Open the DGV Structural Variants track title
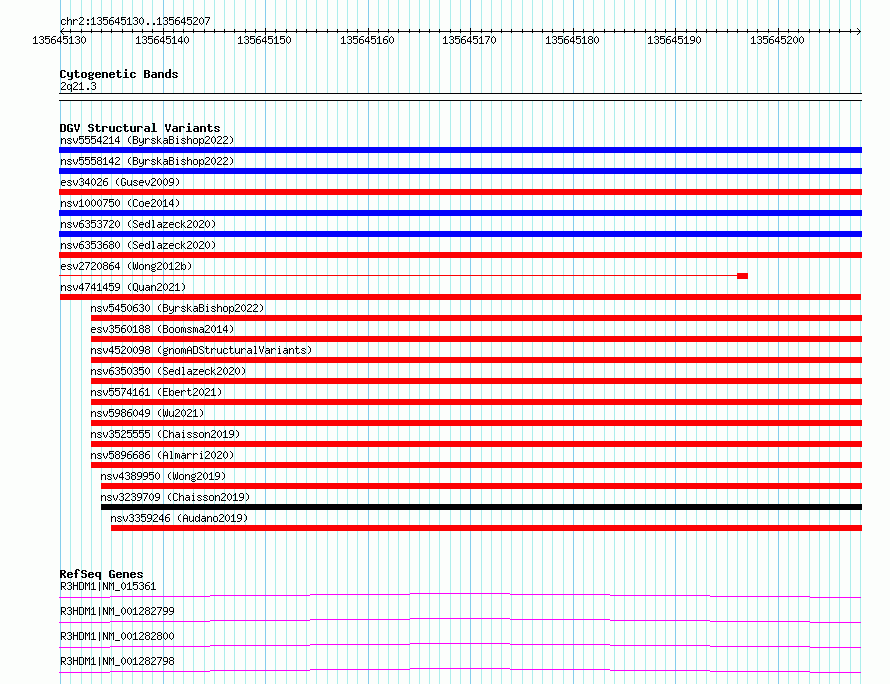The width and height of the screenshot is (890, 684). tap(140, 128)
